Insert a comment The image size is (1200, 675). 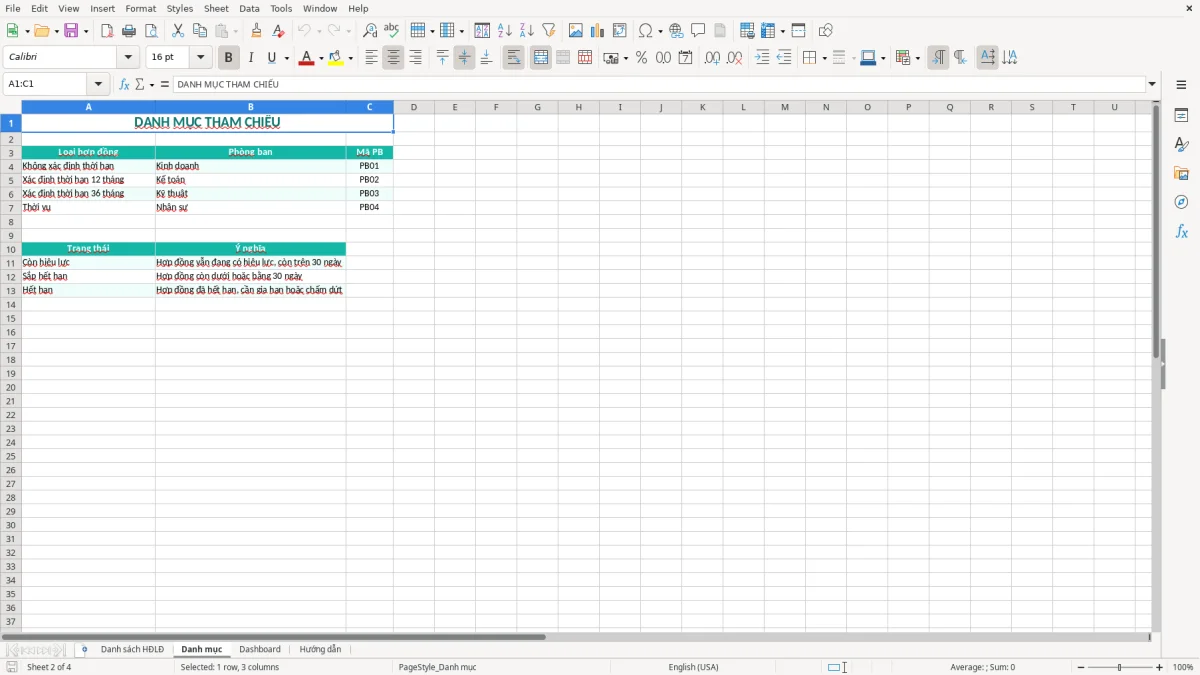pos(698,31)
